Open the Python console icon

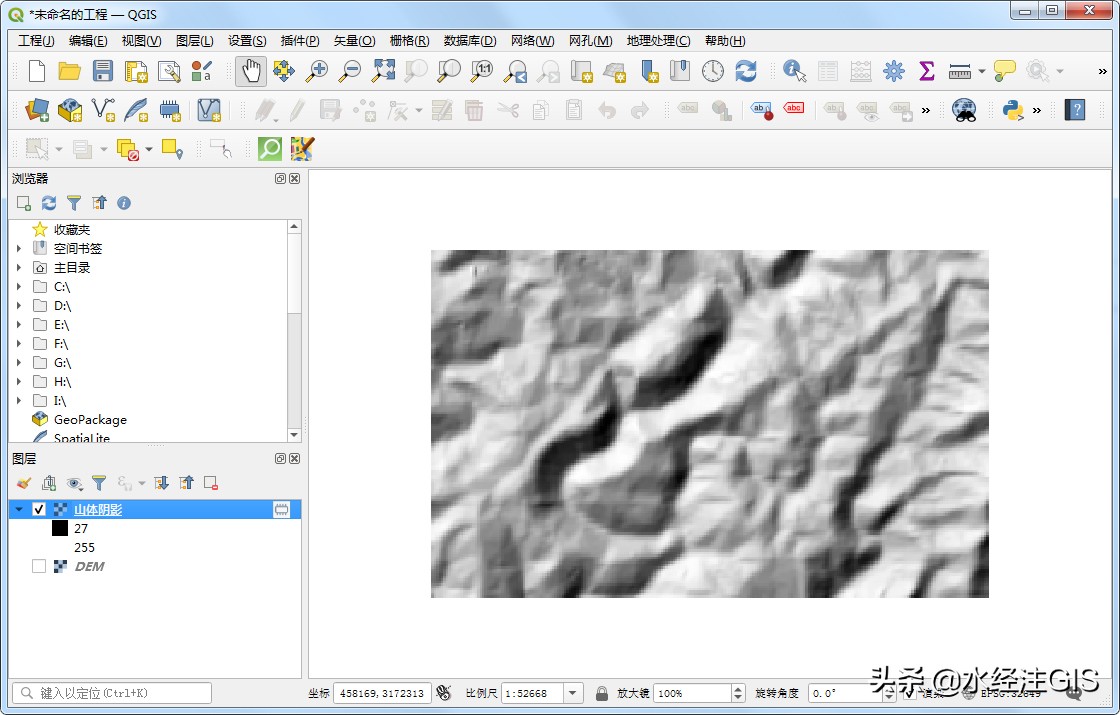[x=1013, y=110]
